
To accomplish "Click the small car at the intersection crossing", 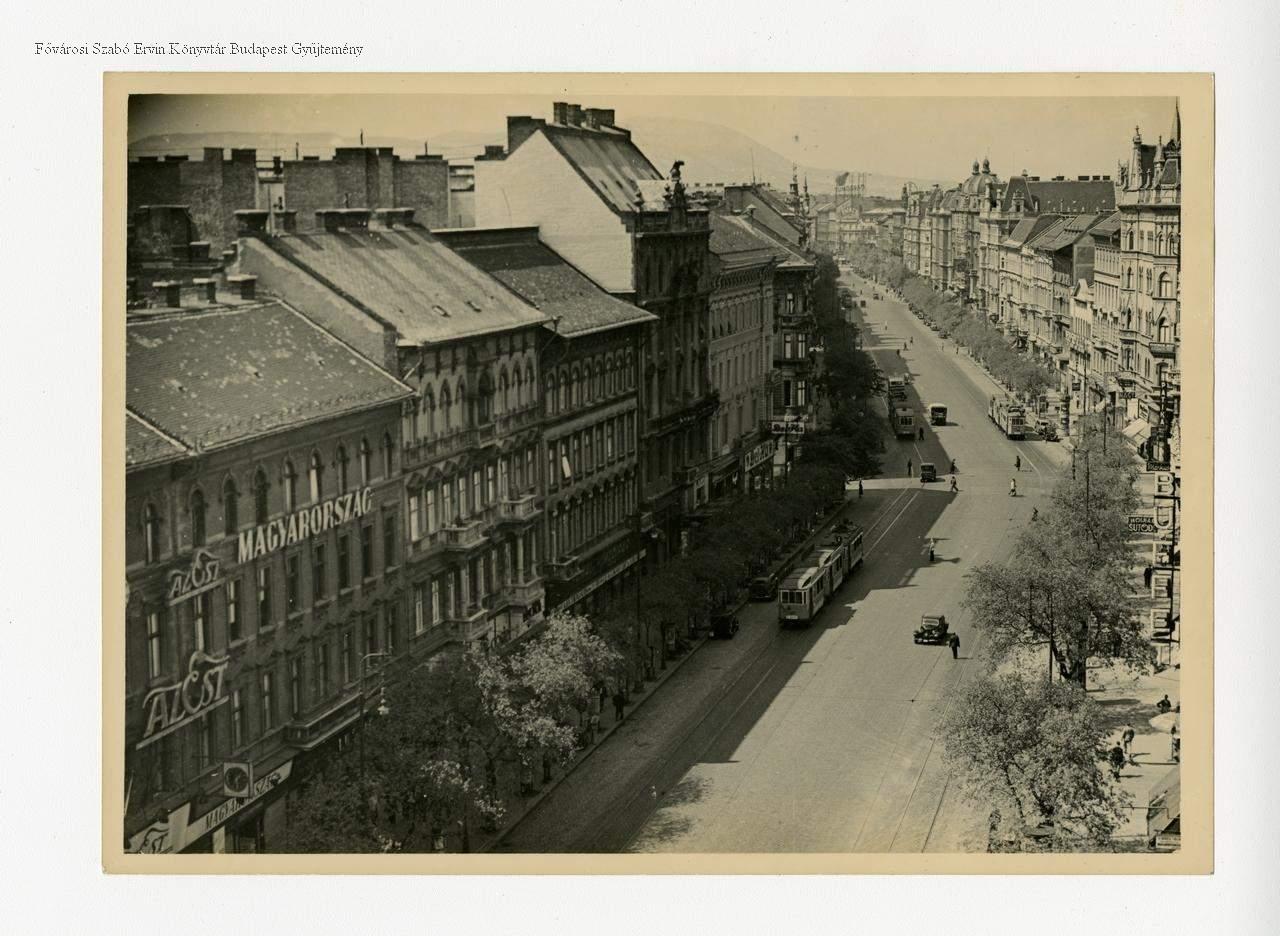I will pos(927,472).
